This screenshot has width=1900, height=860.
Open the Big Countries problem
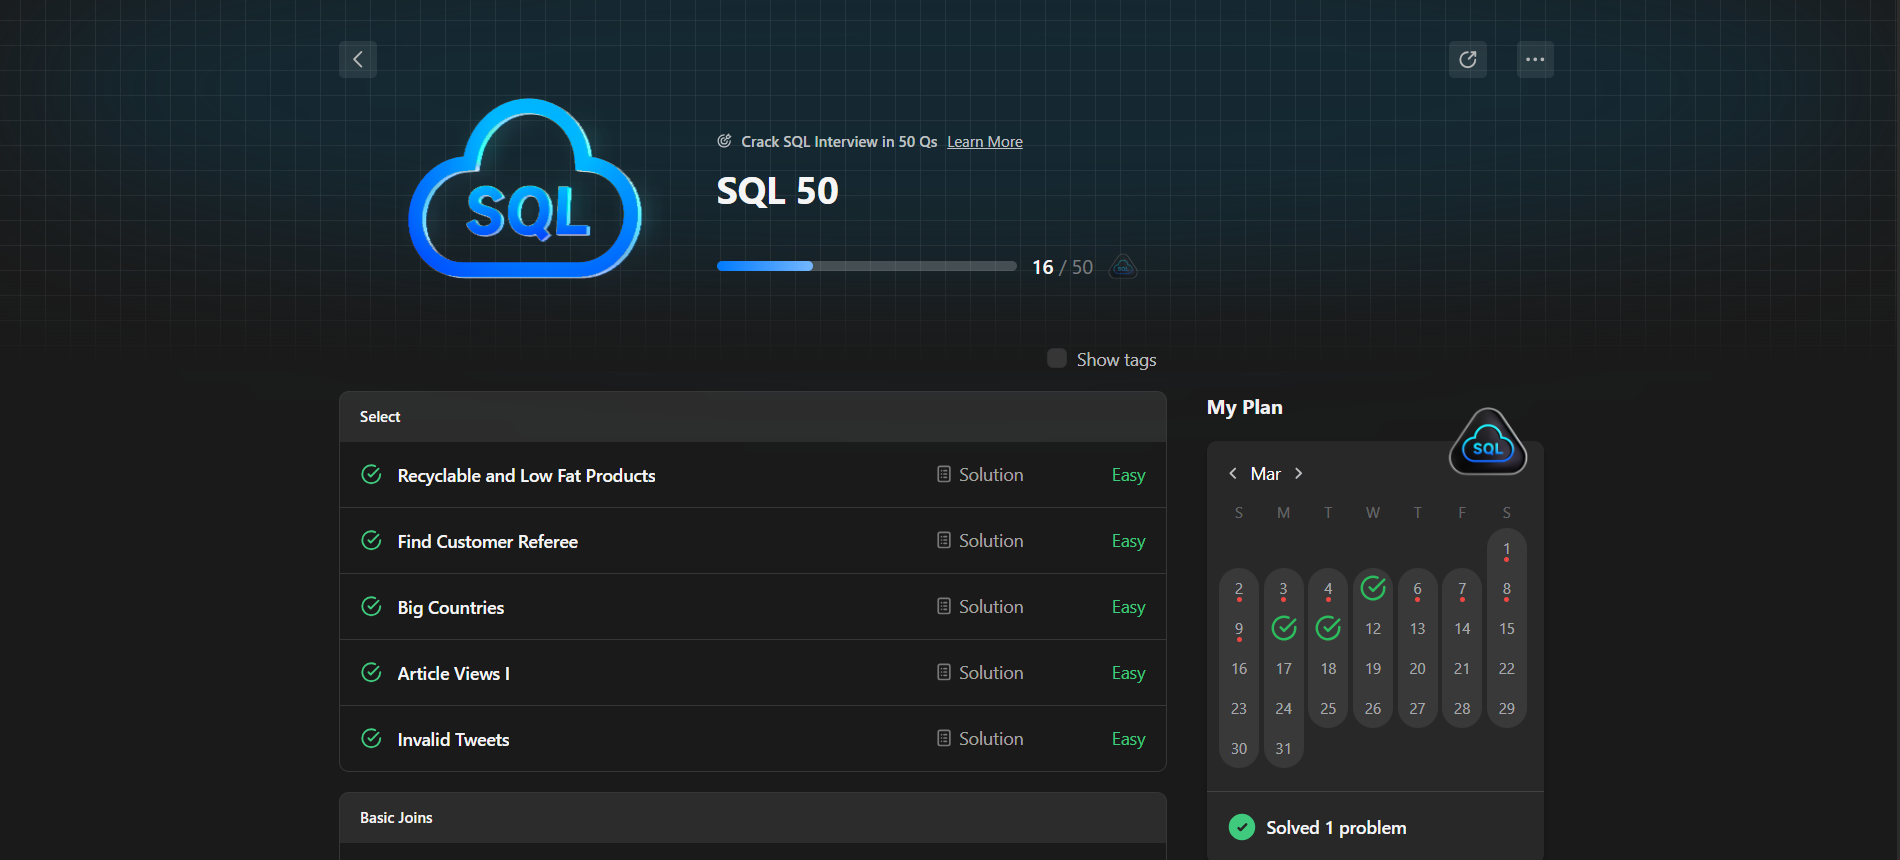tap(450, 608)
